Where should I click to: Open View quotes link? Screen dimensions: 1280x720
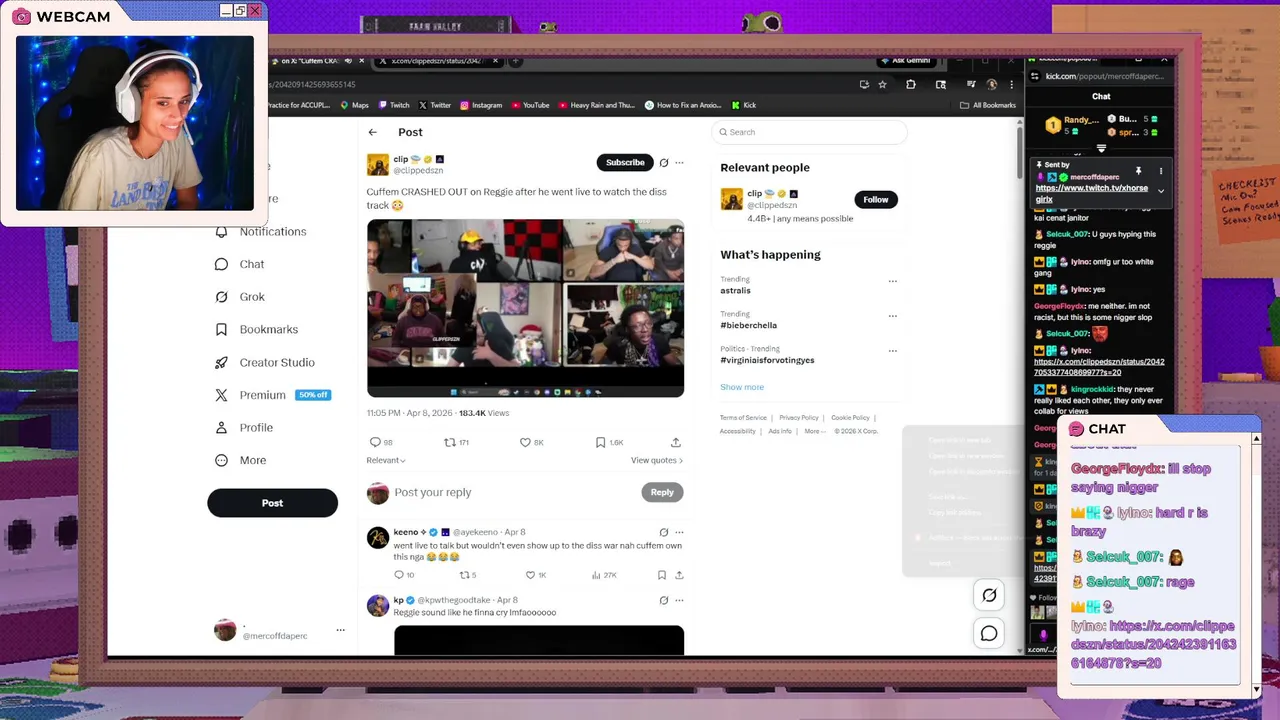pos(657,460)
